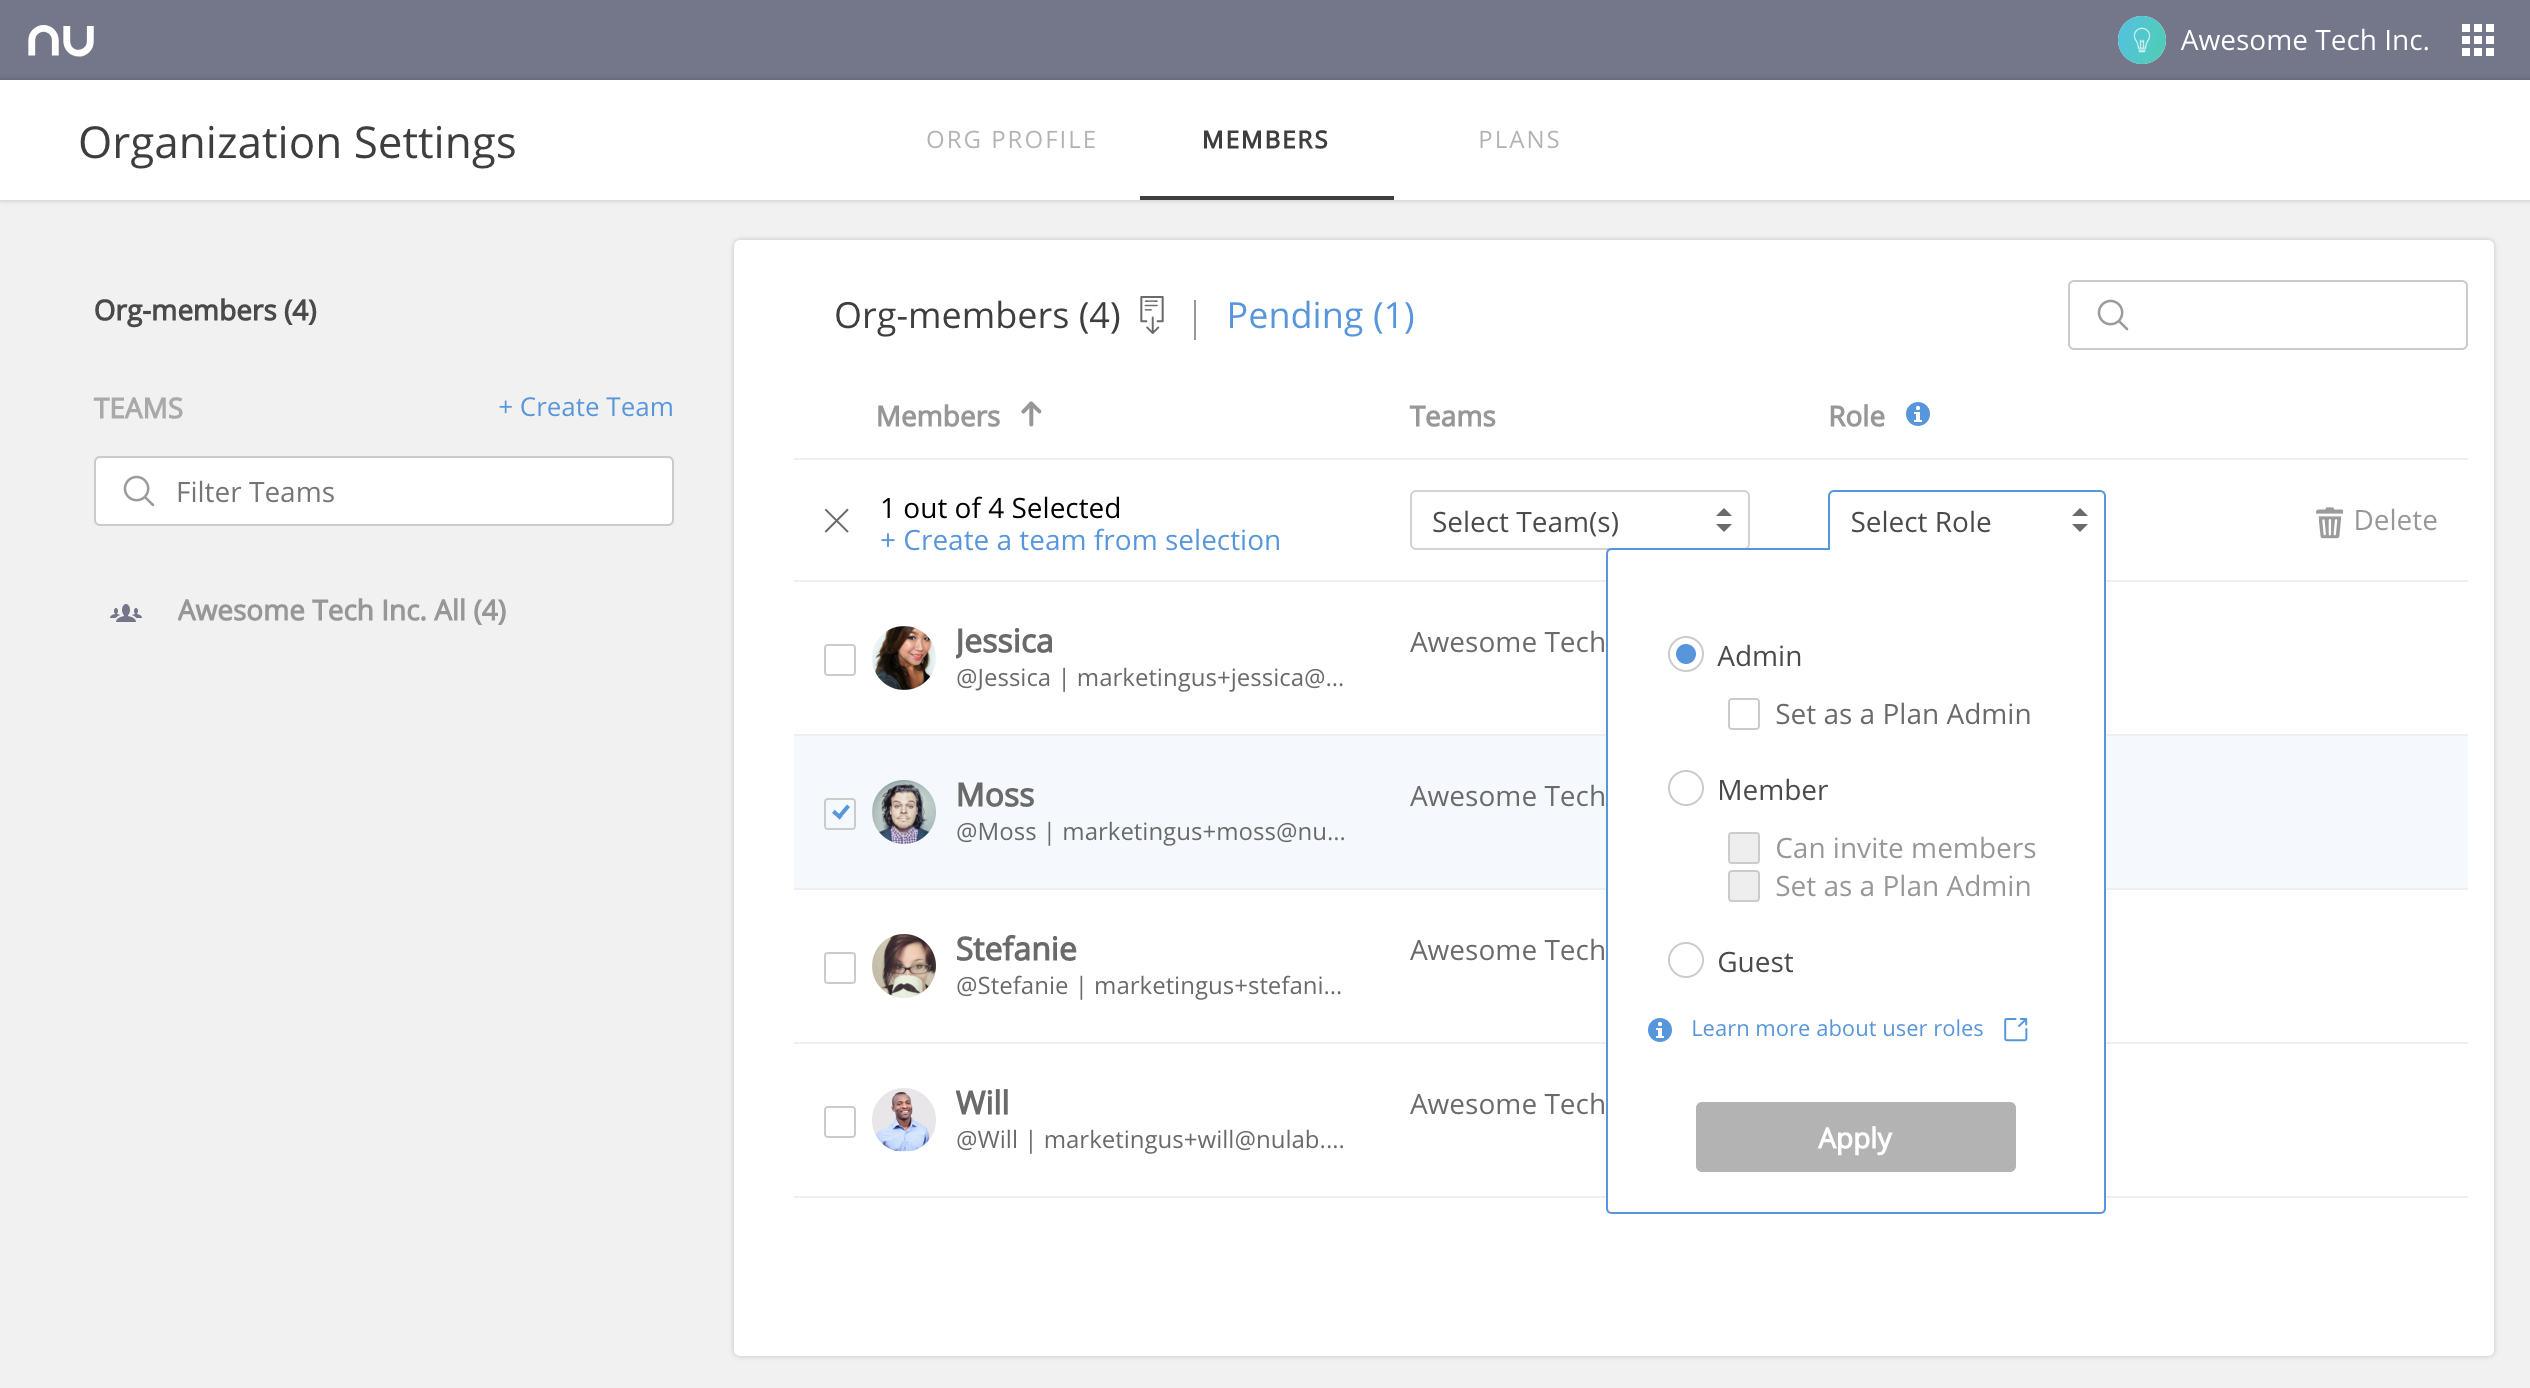2530x1388 pixels.
Task: Switch to the PLANS tab
Action: [1519, 140]
